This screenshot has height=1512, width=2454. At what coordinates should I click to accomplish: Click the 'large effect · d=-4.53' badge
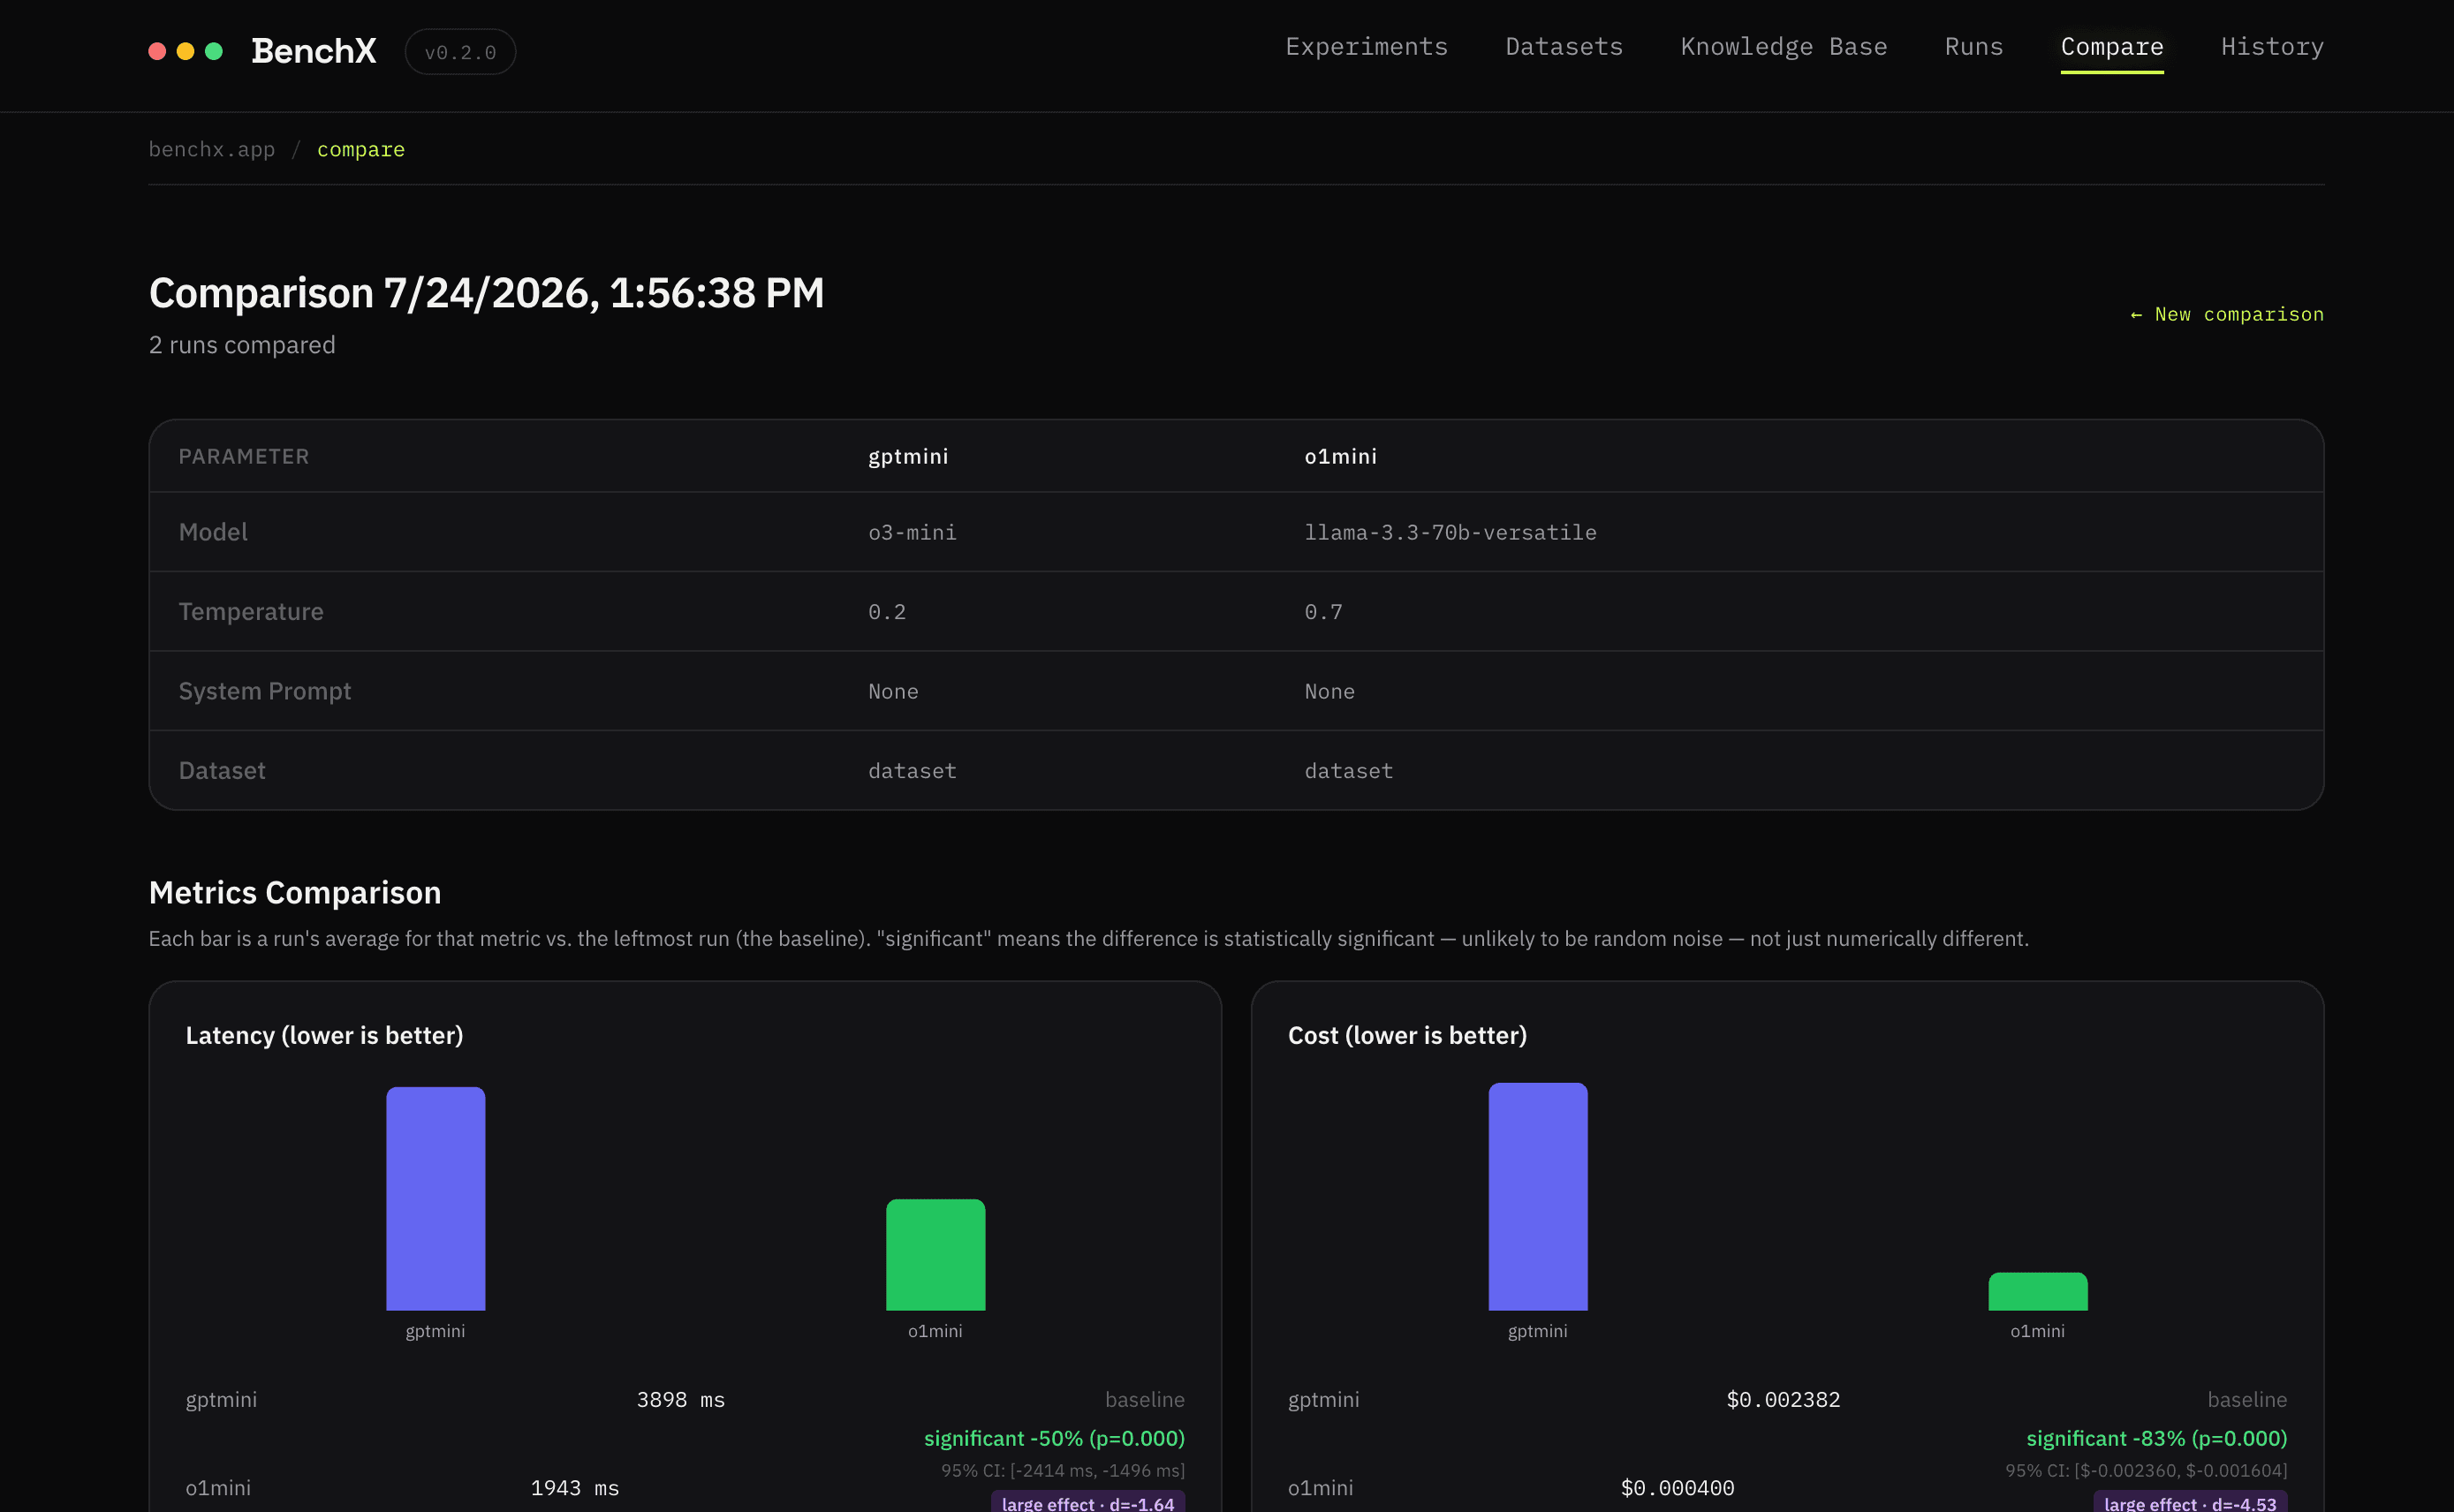[x=2190, y=1502]
